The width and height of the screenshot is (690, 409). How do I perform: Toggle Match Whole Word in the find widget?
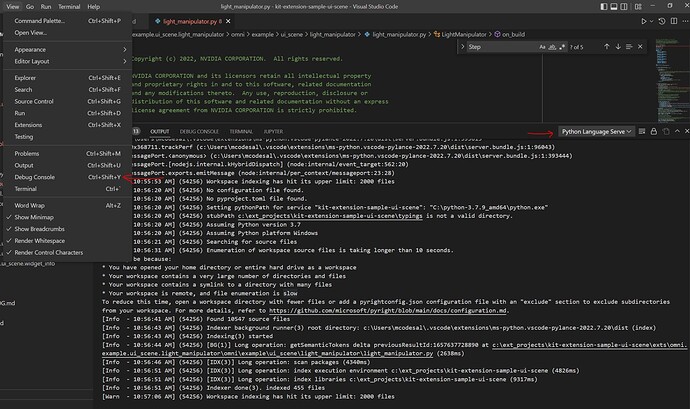(552, 47)
